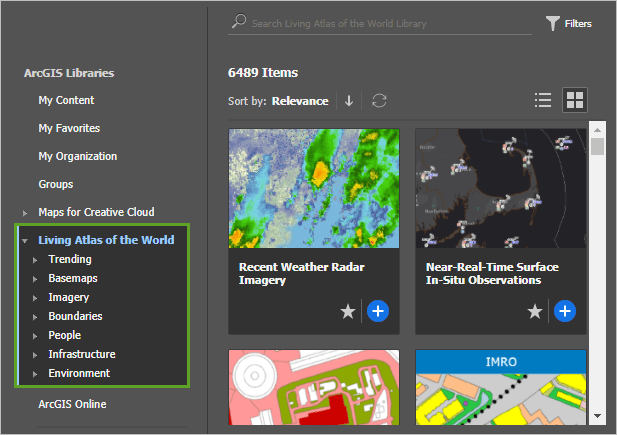Image resolution: width=617 pixels, height=435 pixels.
Task: Expand the Infrastructure category
Action: [x=35, y=355]
